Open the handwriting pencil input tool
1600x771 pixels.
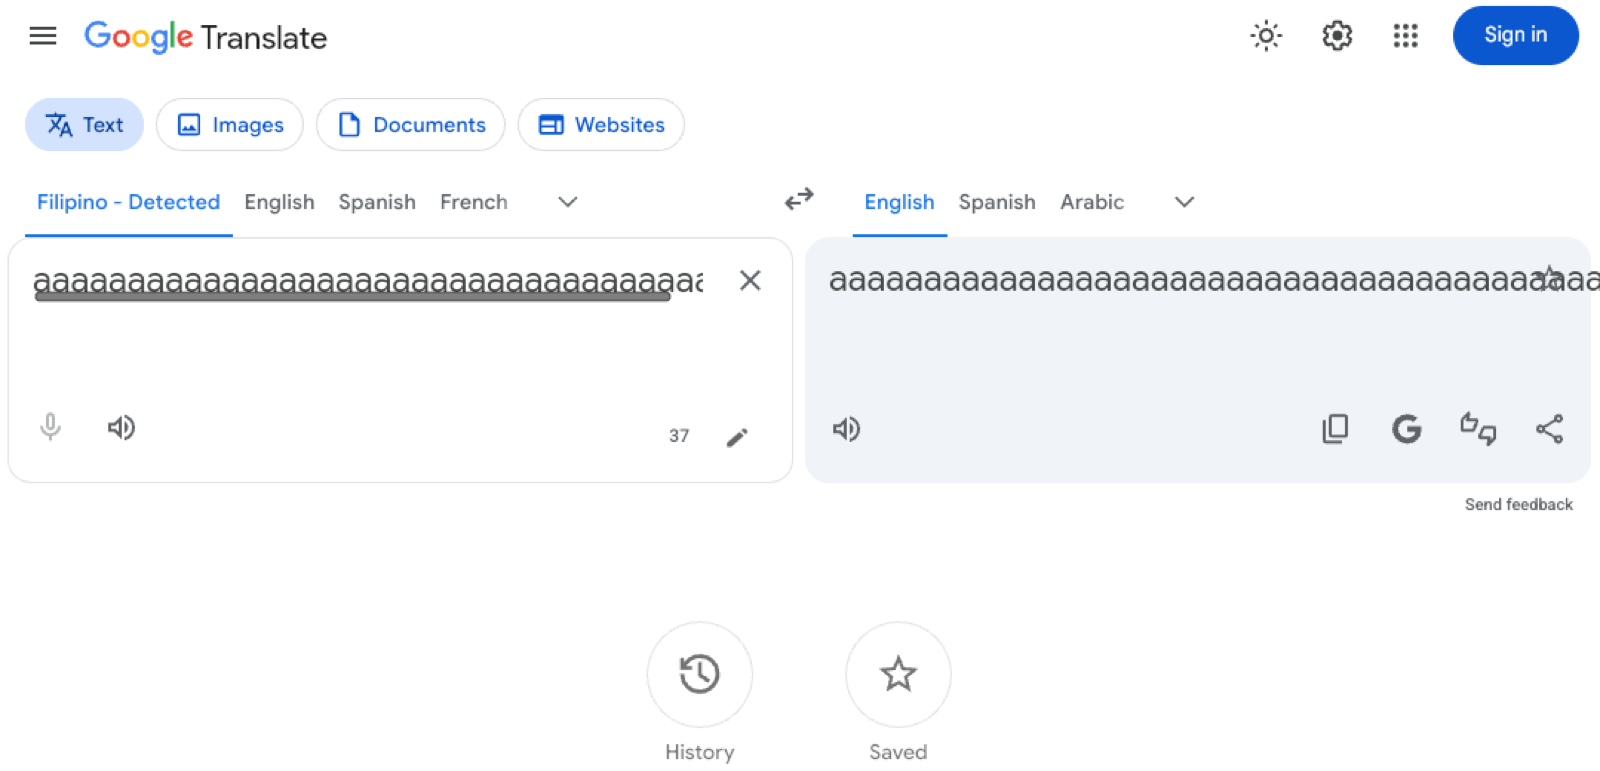[737, 437]
